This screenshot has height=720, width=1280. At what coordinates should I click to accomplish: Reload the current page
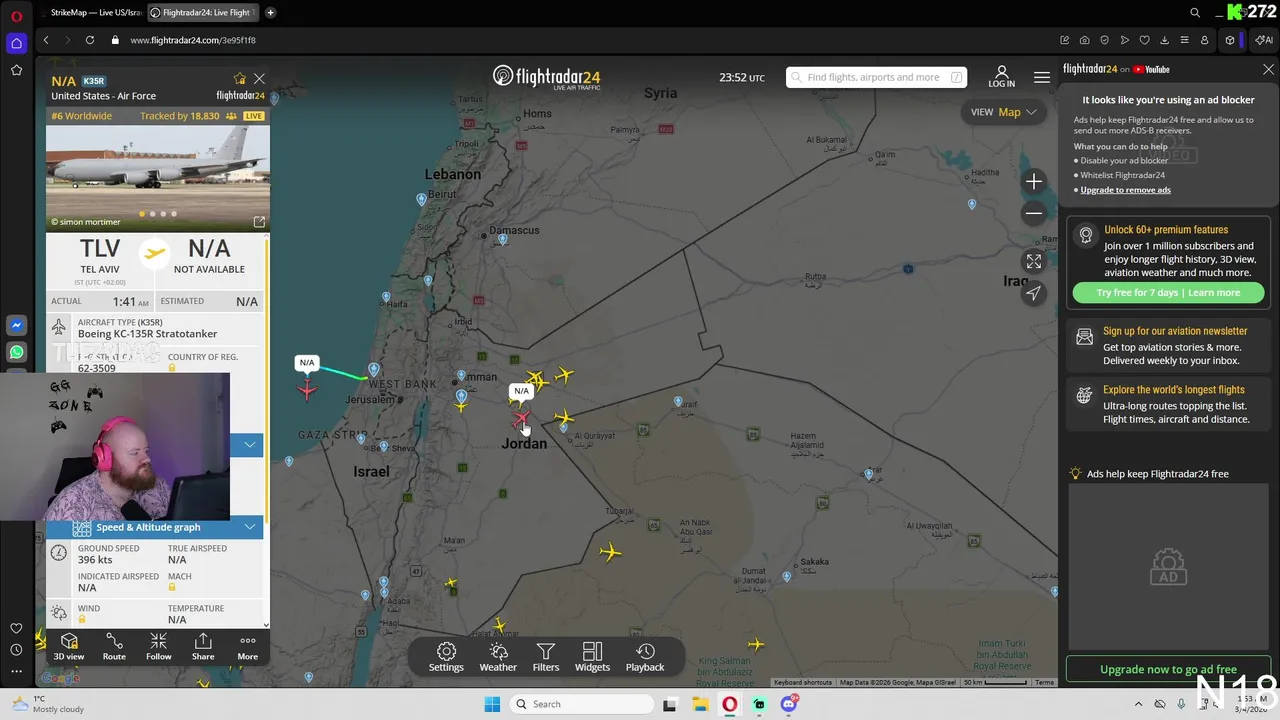click(90, 40)
